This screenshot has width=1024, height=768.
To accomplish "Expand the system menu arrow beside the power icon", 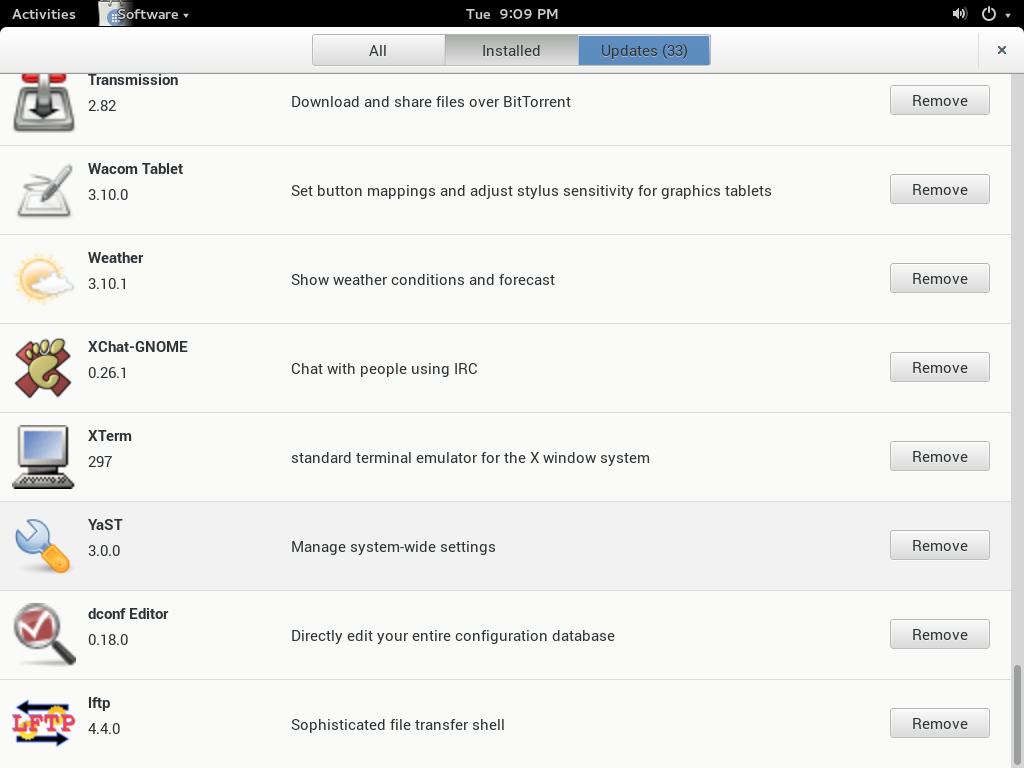I will 1008,15.
